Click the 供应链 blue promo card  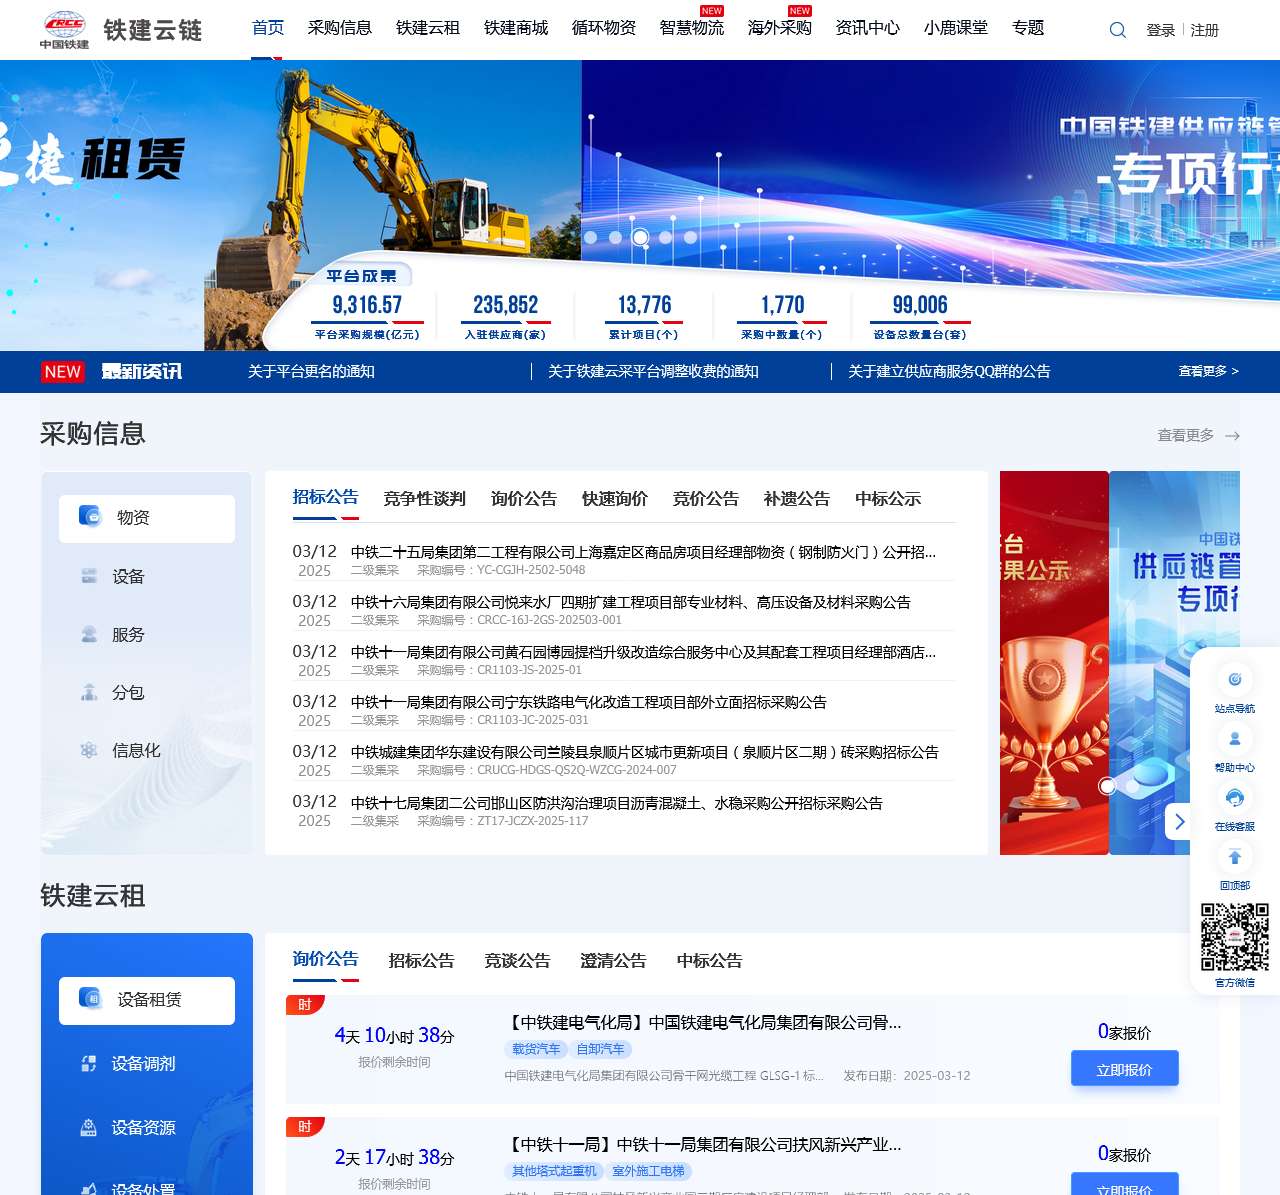(1174, 663)
